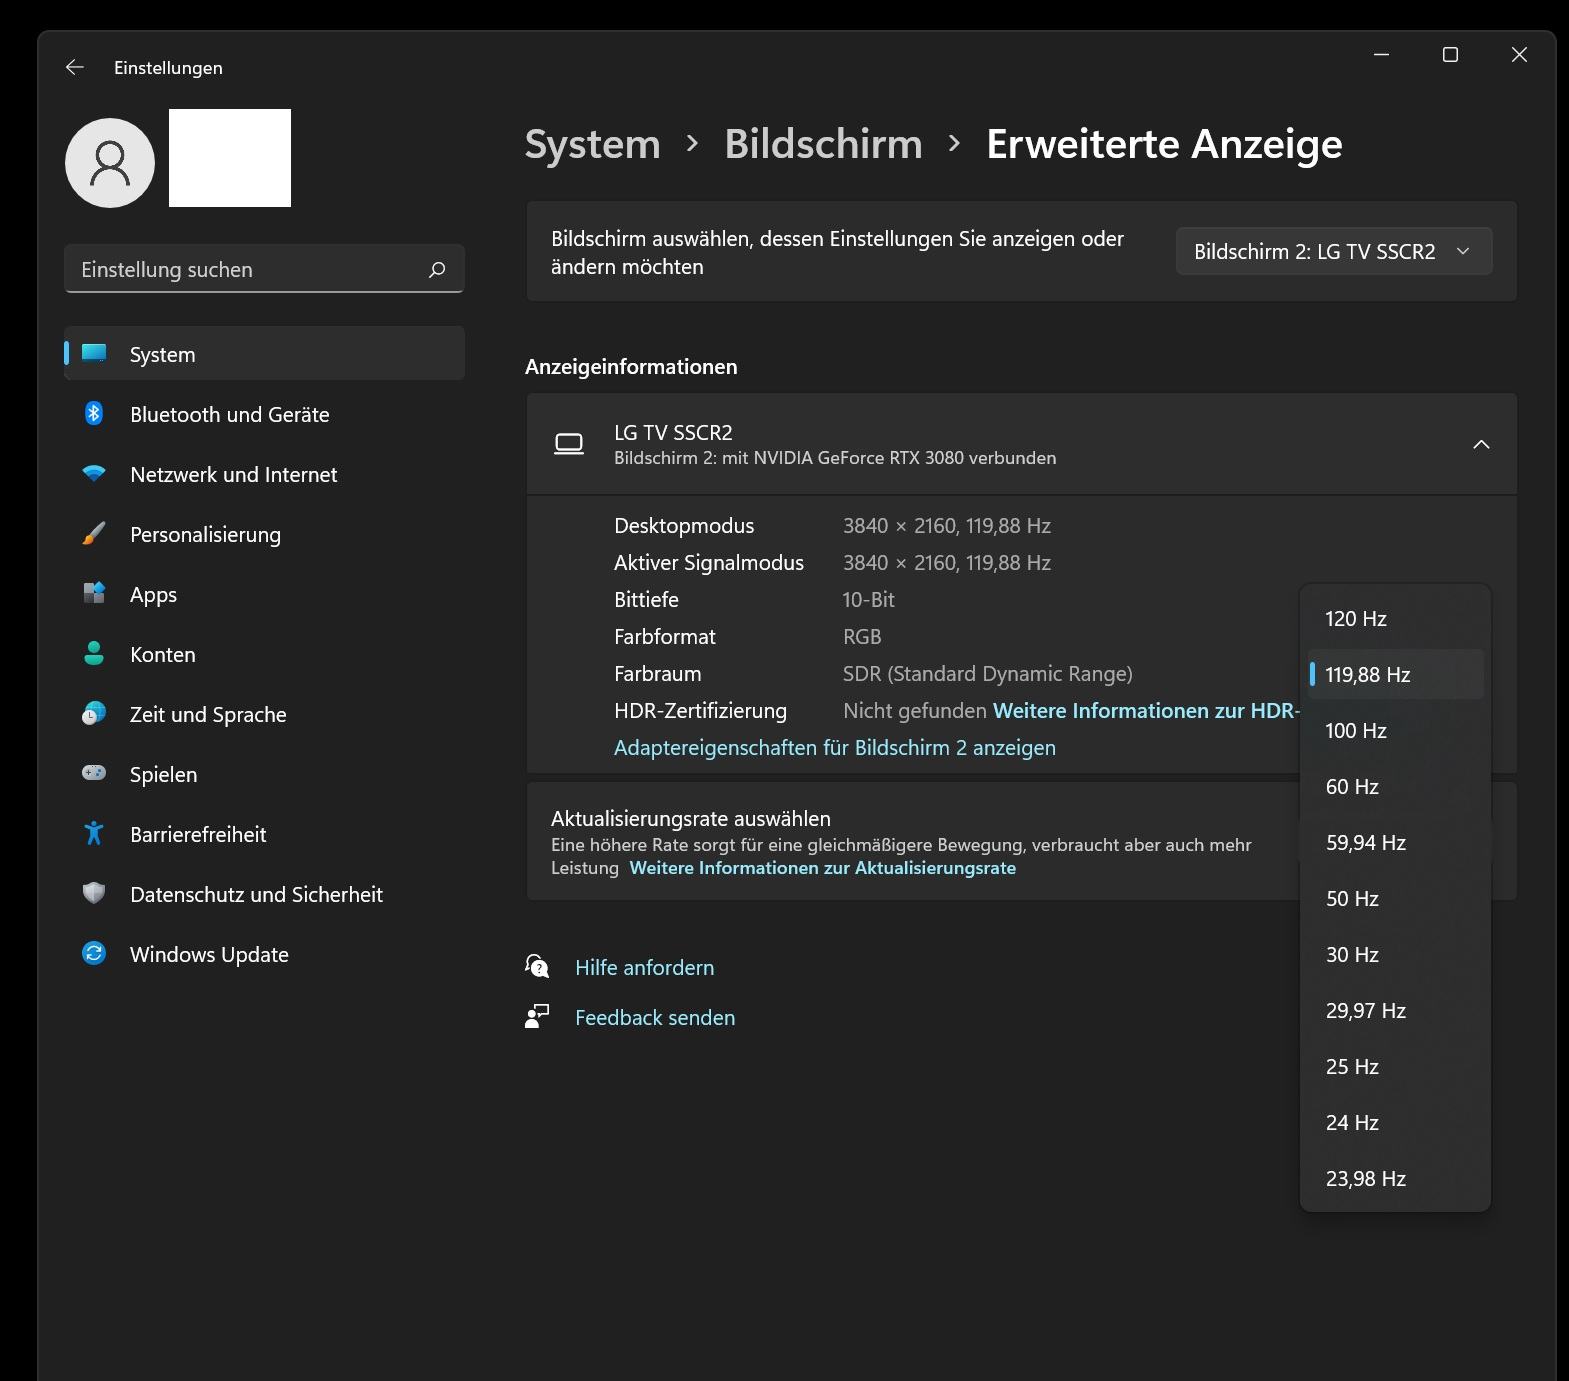Collapse the LG TV SSCR2 info panel
Screen dimensions: 1569x1381
tap(1481, 444)
